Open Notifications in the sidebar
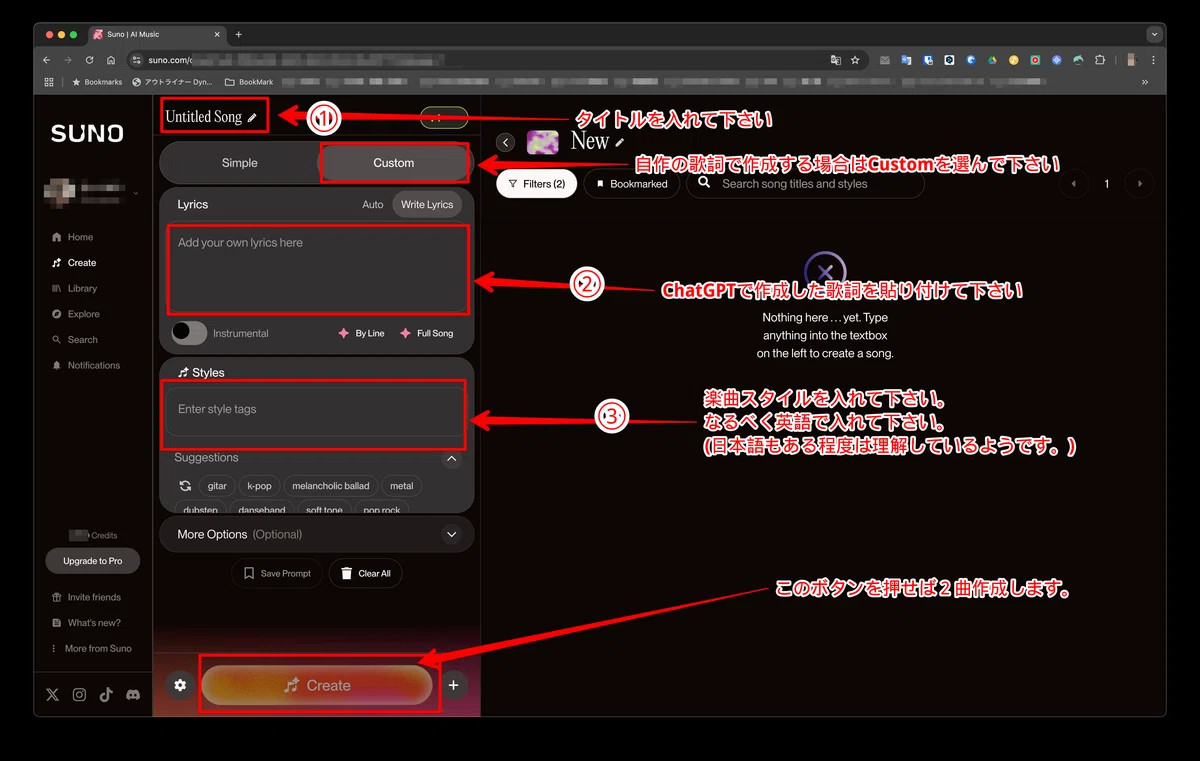 click(85, 365)
